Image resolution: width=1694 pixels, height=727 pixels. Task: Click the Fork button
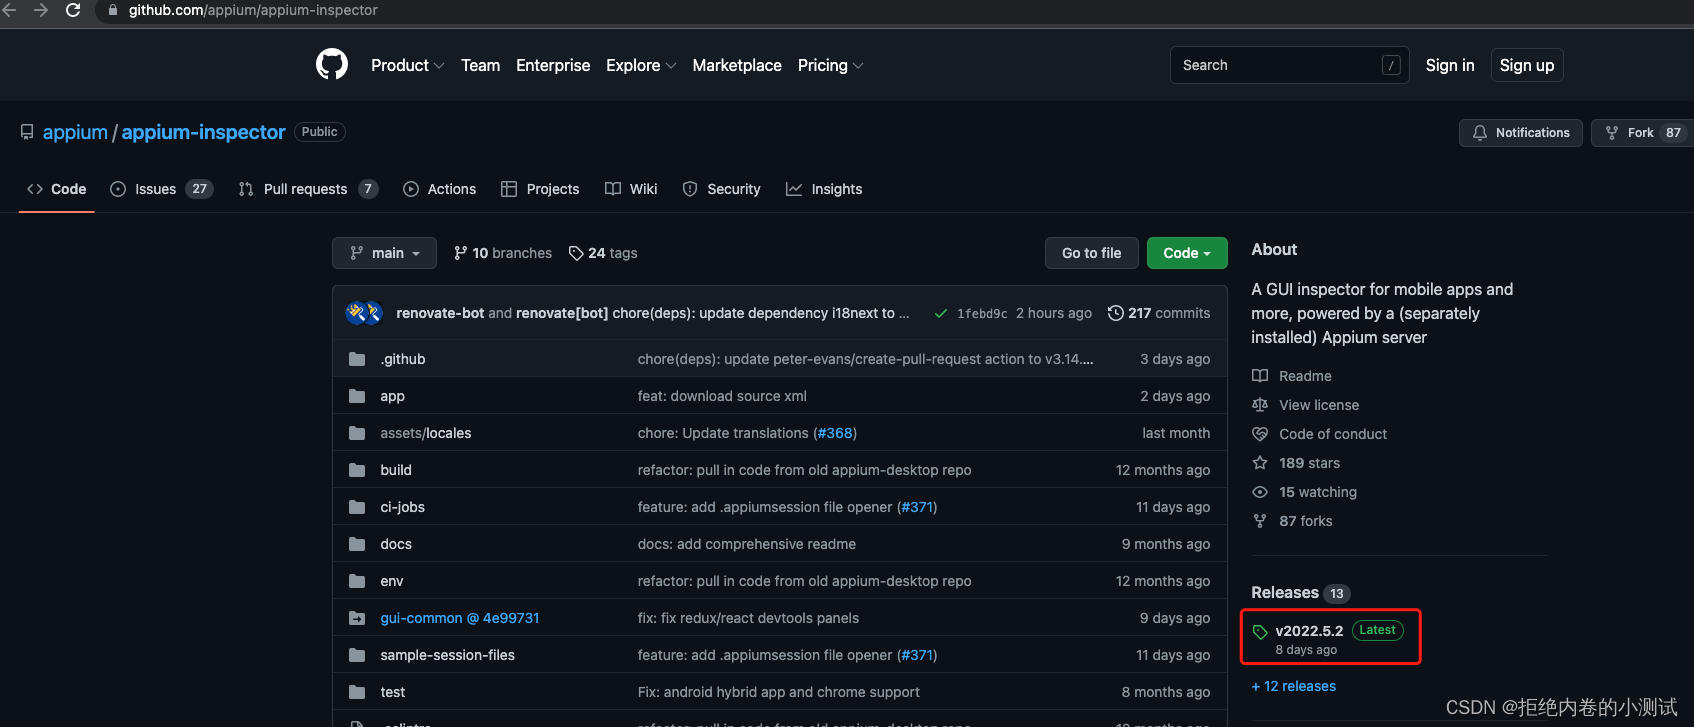coord(1641,133)
